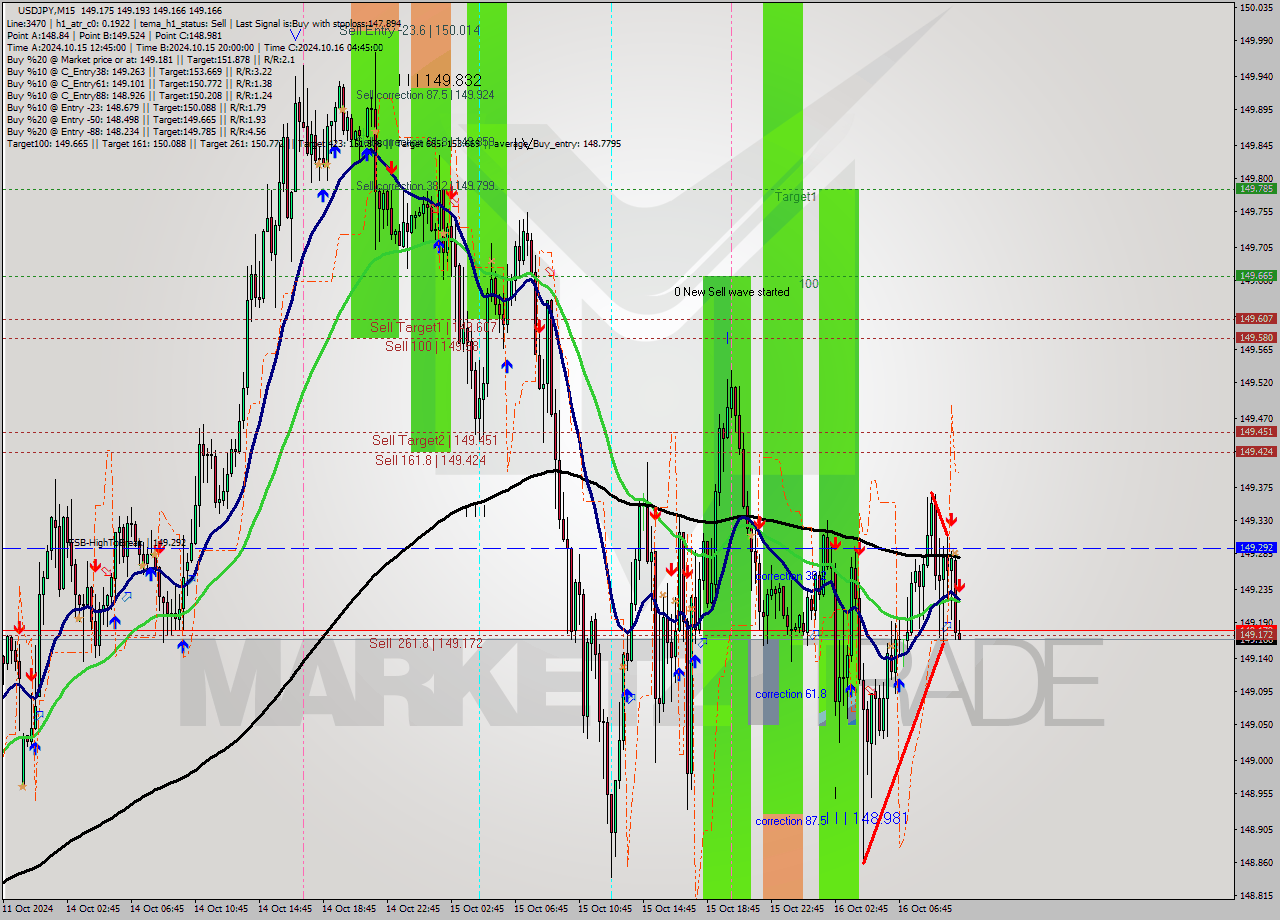Click the 'Sell correction 87.5 | 149.924' label
Viewport: 1280px width, 920px height.
(425, 95)
